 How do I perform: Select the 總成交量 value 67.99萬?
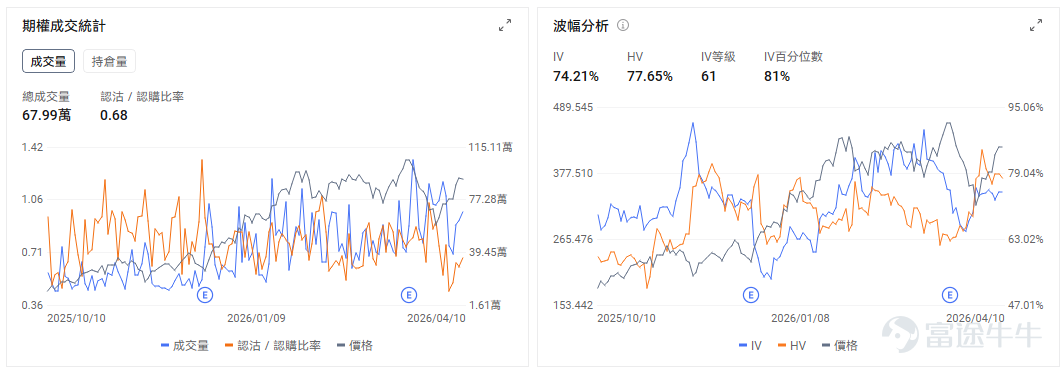click(47, 115)
